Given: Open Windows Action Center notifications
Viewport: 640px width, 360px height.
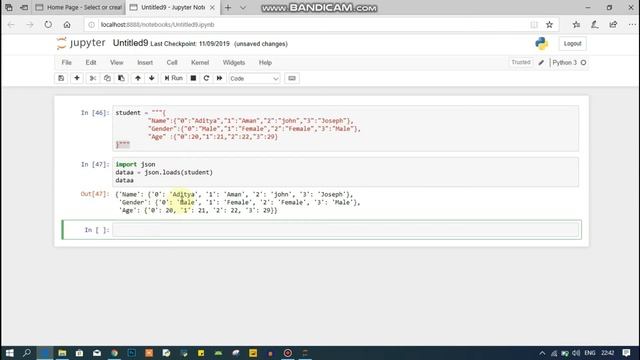Looking at the screenshot, I should tap(626, 353).
